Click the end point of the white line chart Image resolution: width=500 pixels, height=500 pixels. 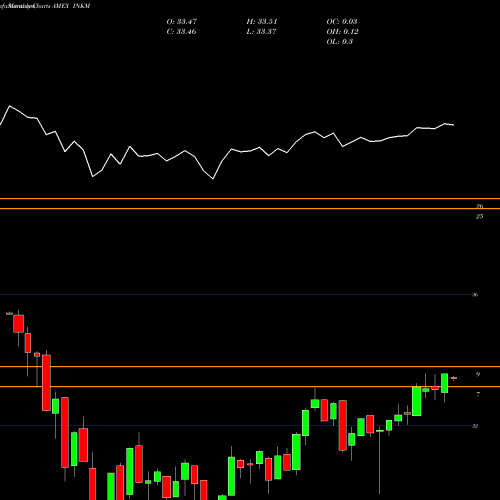click(x=454, y=125)
